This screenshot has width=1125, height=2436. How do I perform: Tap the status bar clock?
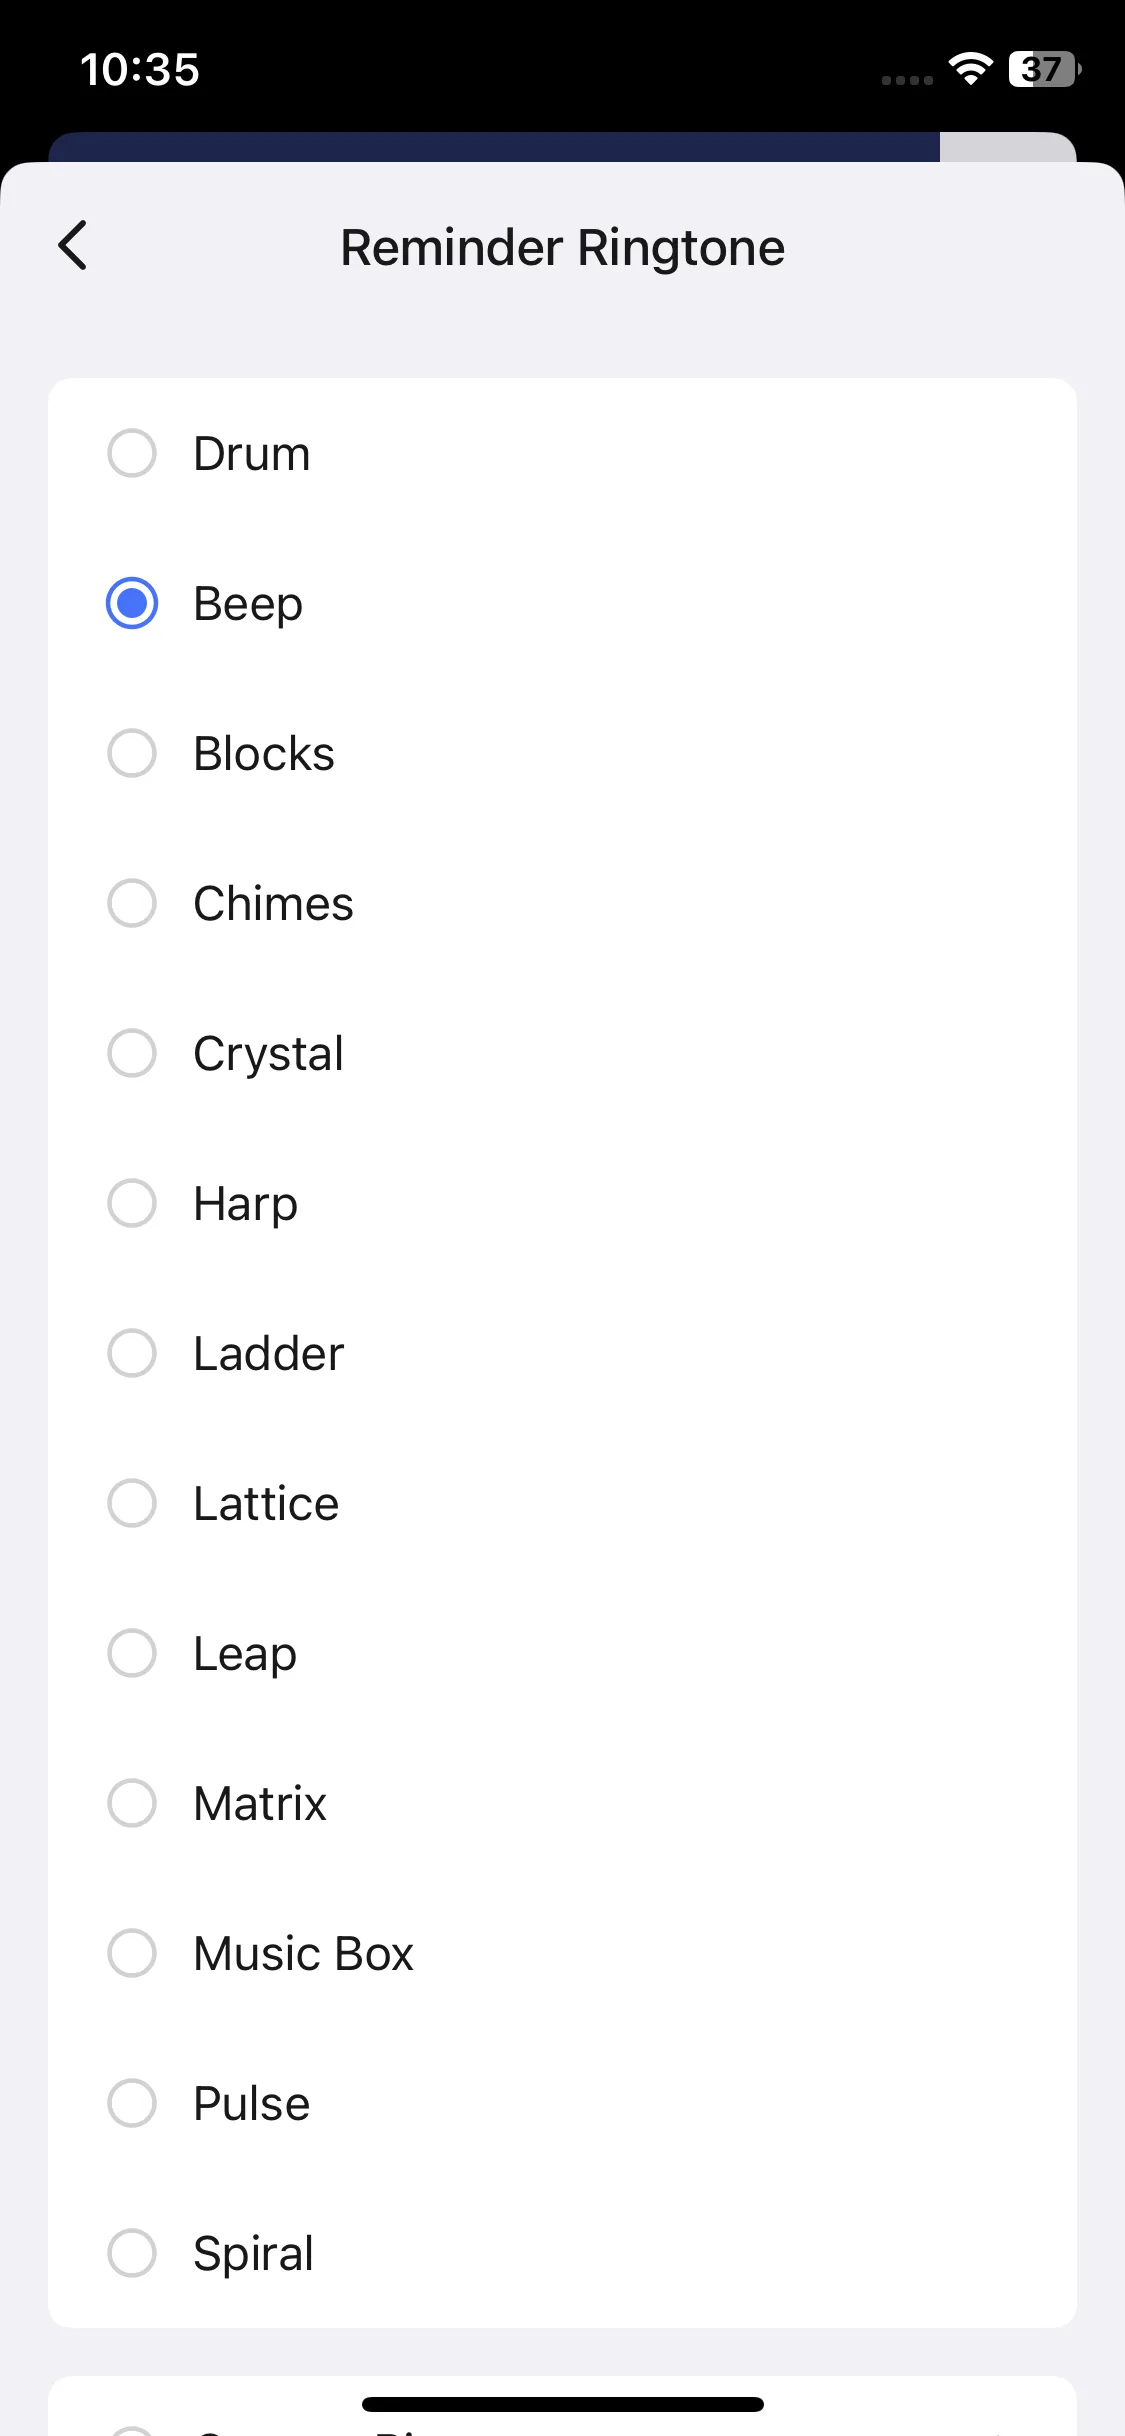point(140,70)
